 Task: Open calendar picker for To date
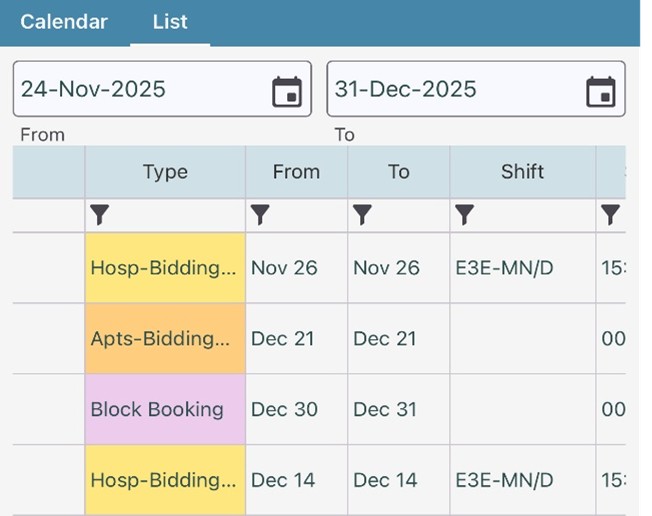[600, 91]
